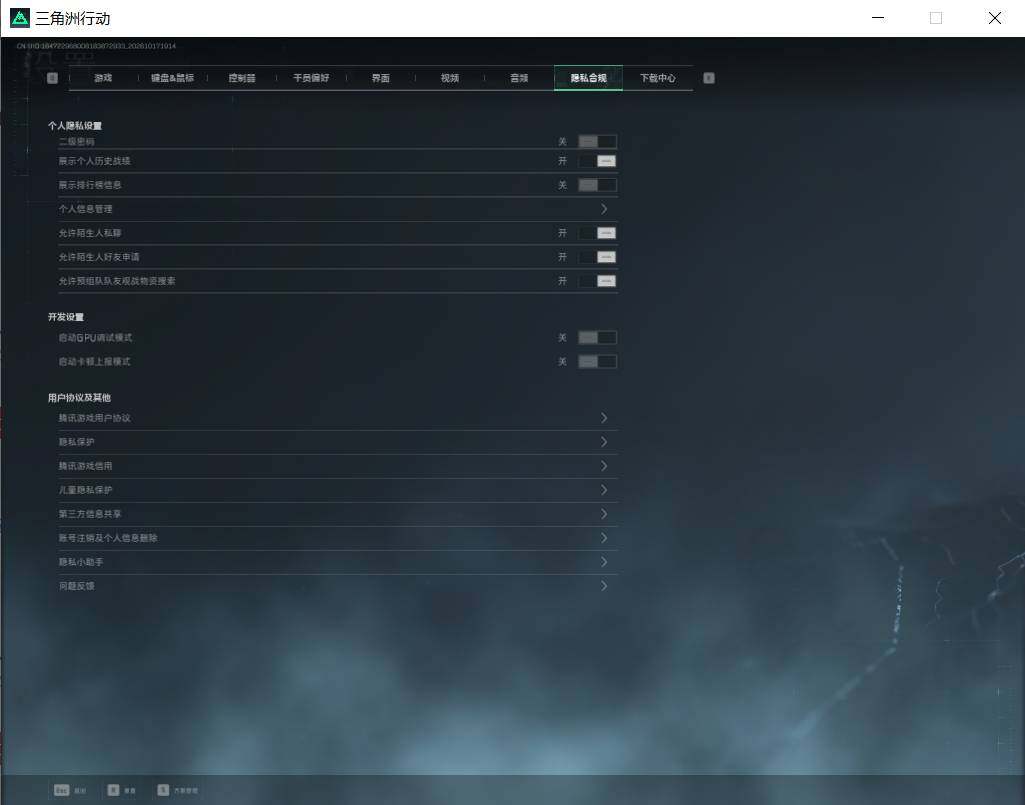The height and width of the screenshot is (805, 1025).
Task: Turn off 展示个人历史战绩 switch
Action: point(597,161)
